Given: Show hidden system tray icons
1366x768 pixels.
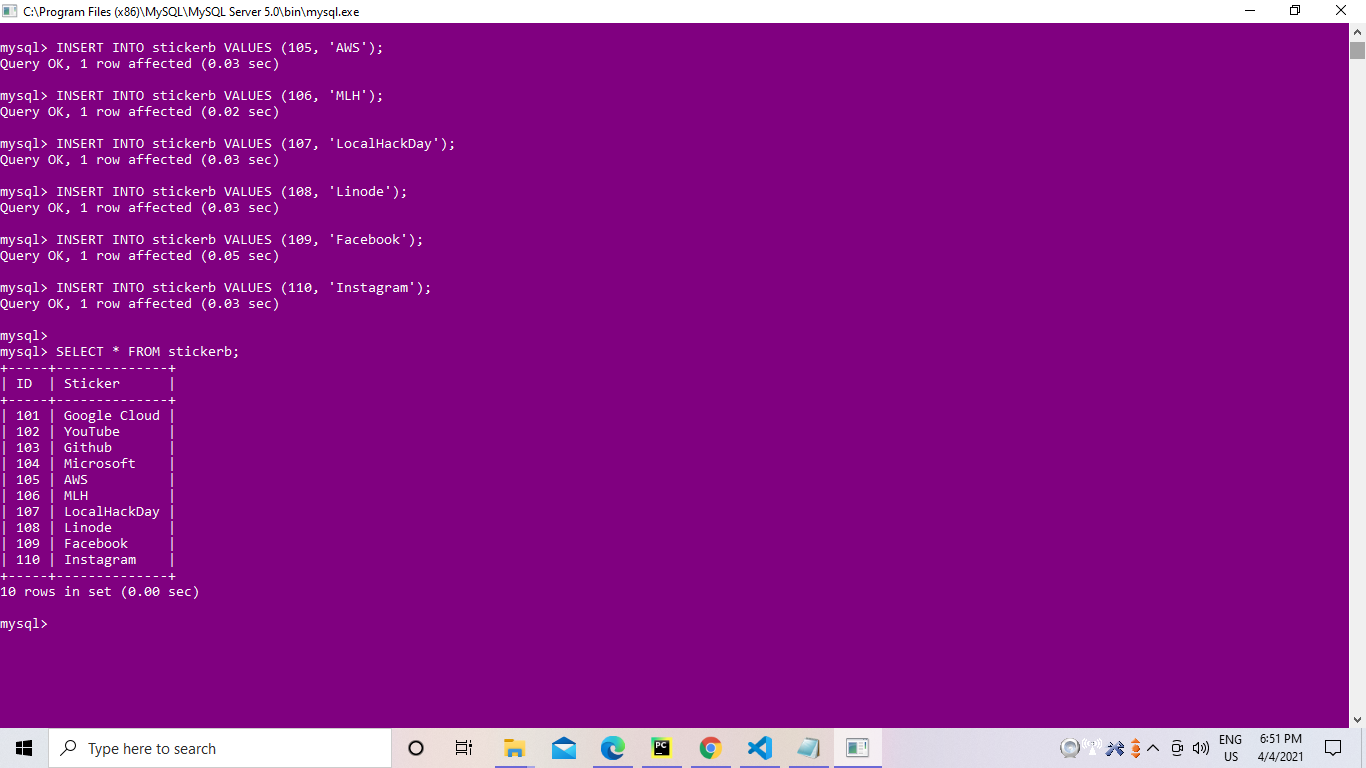Looking at the screenshot, I should coord(1153,748).
